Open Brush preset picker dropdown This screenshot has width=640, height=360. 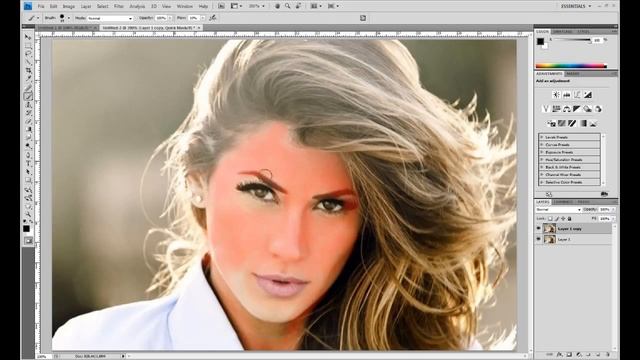pos(68,18)
